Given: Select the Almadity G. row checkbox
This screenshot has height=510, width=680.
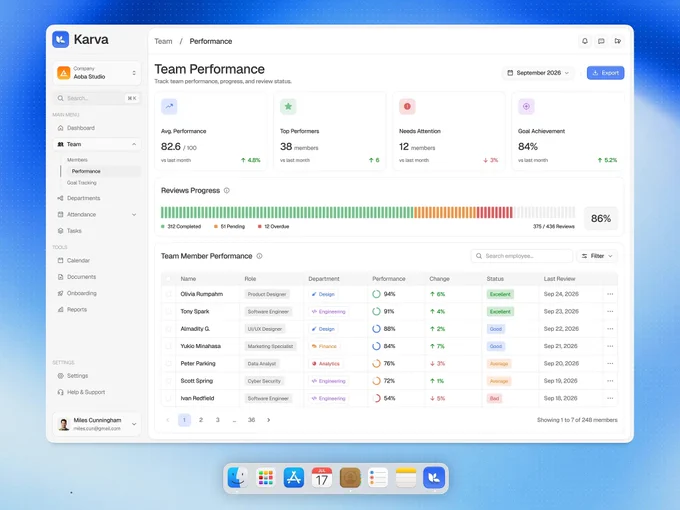Looking at the screenshot, I should point(168,329).
